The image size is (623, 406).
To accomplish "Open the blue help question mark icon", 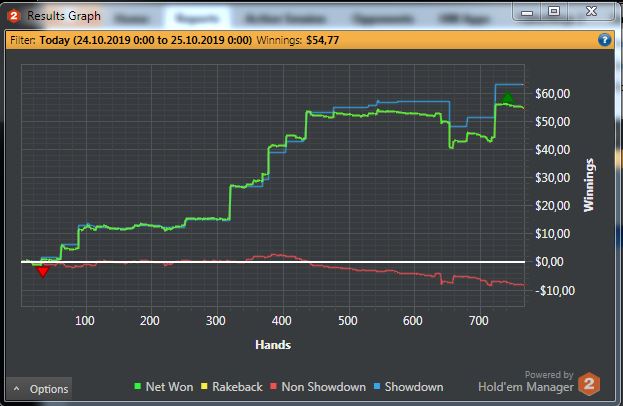I will pyautogui.click(x=604, y=40).
